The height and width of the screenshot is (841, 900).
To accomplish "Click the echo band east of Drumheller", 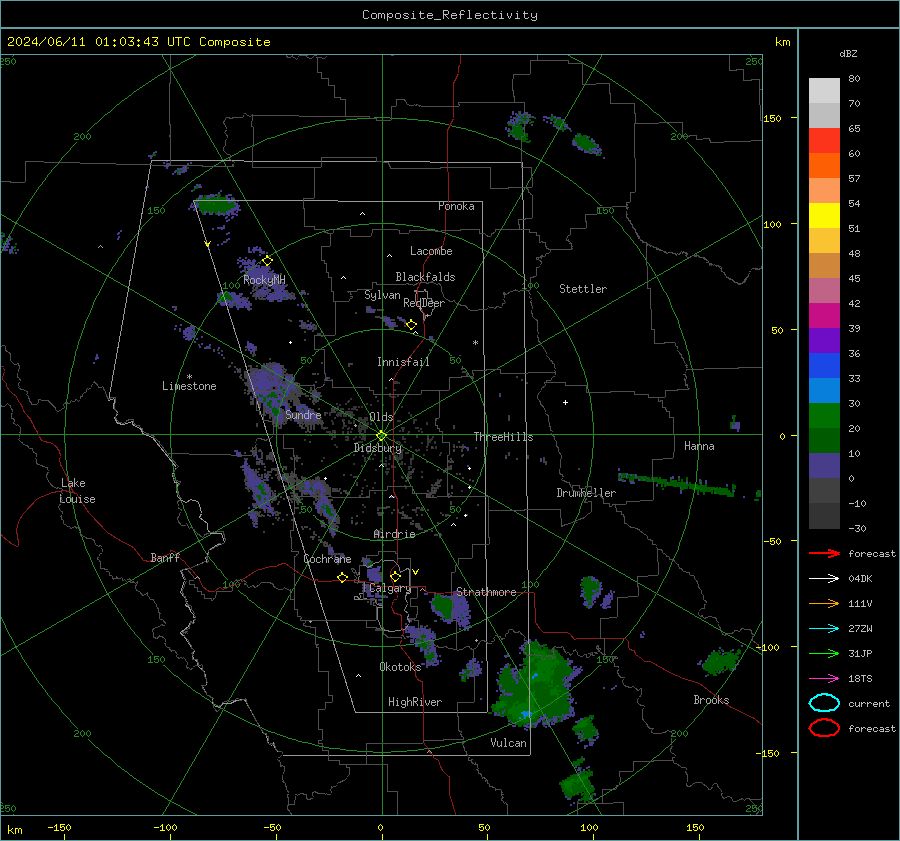I will pos(676,483).
